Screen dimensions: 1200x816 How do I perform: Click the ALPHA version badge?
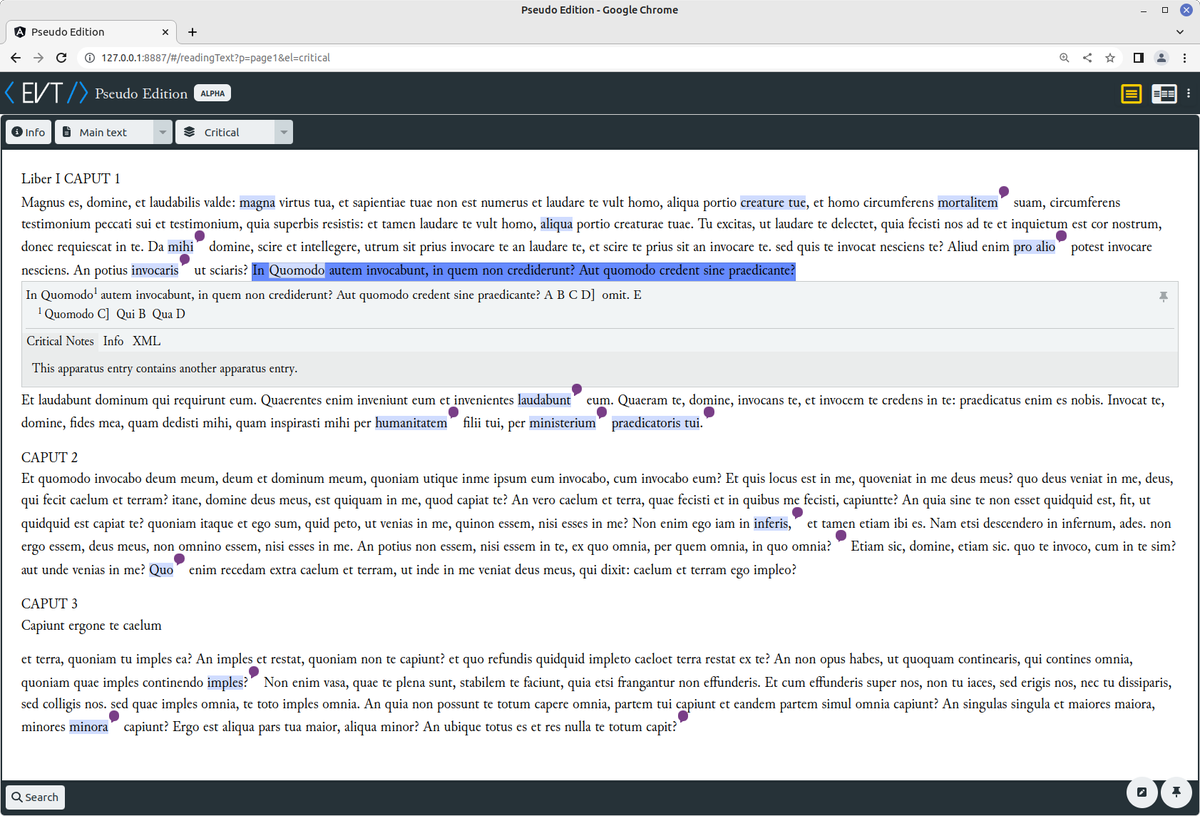(x=212, y=93)
